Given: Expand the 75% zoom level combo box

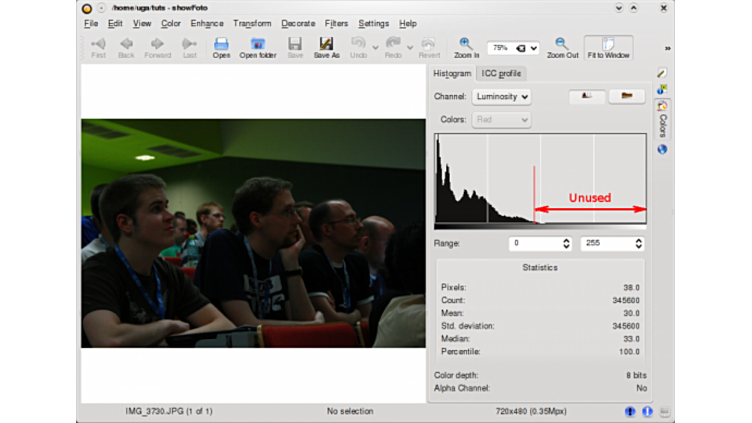Looking at the screenshot, I should click(x=513, y=48).
